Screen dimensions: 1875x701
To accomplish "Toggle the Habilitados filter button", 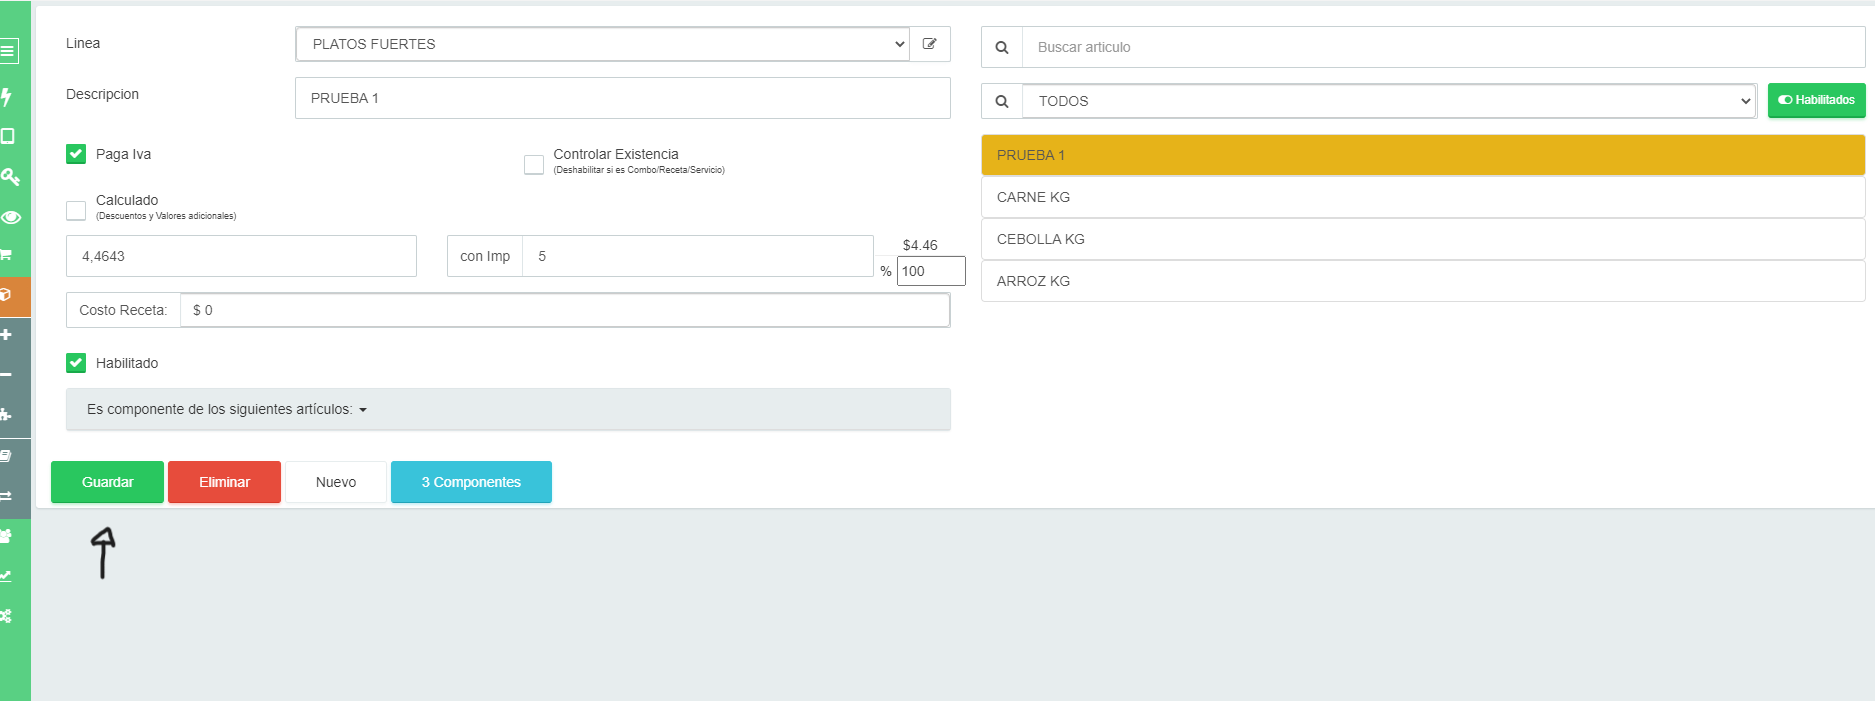I will 1815,100.
